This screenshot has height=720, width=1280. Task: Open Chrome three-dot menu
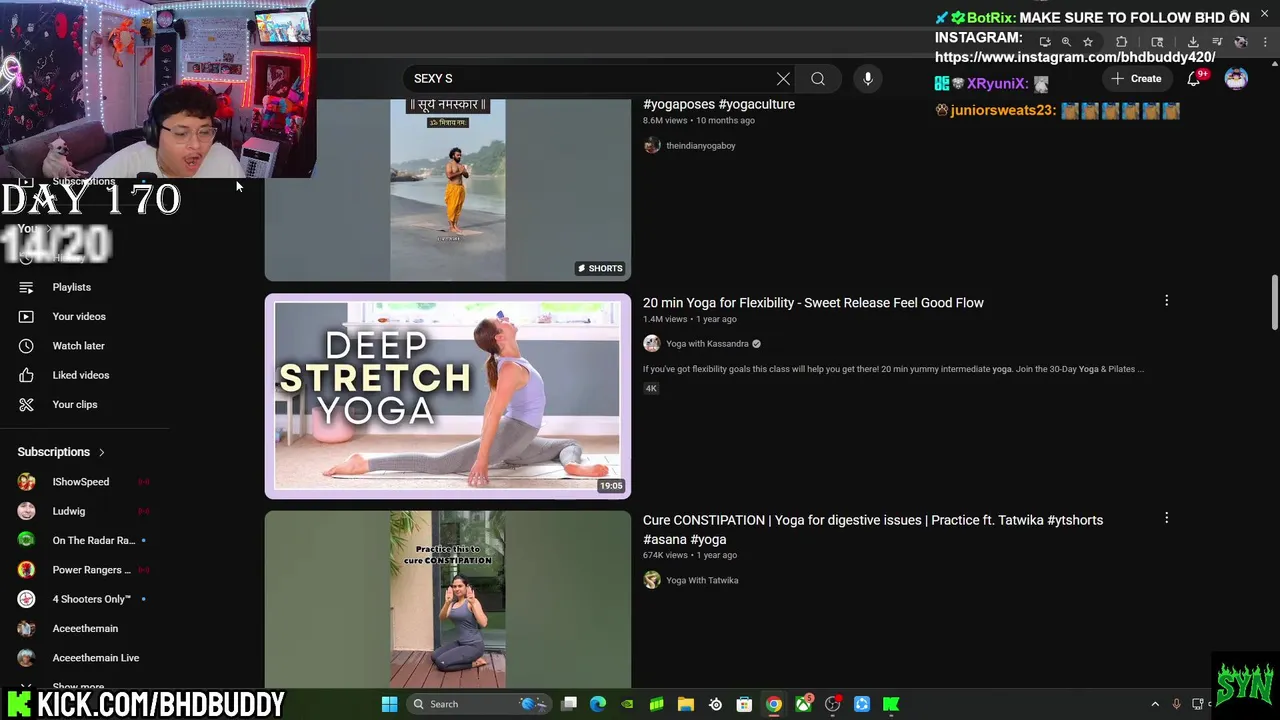coord(1264,42)
